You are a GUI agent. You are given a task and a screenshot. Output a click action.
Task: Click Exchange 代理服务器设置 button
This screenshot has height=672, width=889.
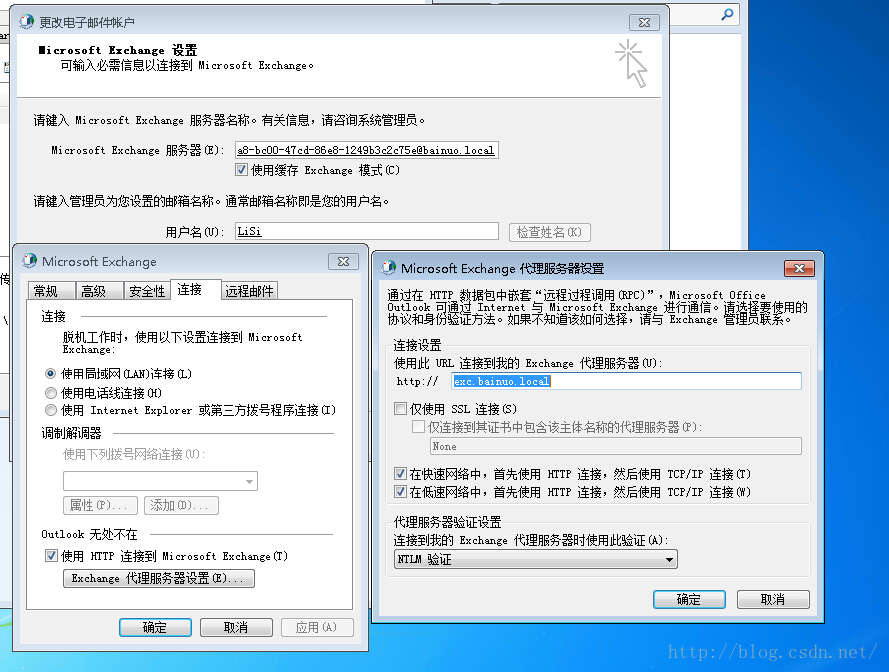click(x=159, y=578)
